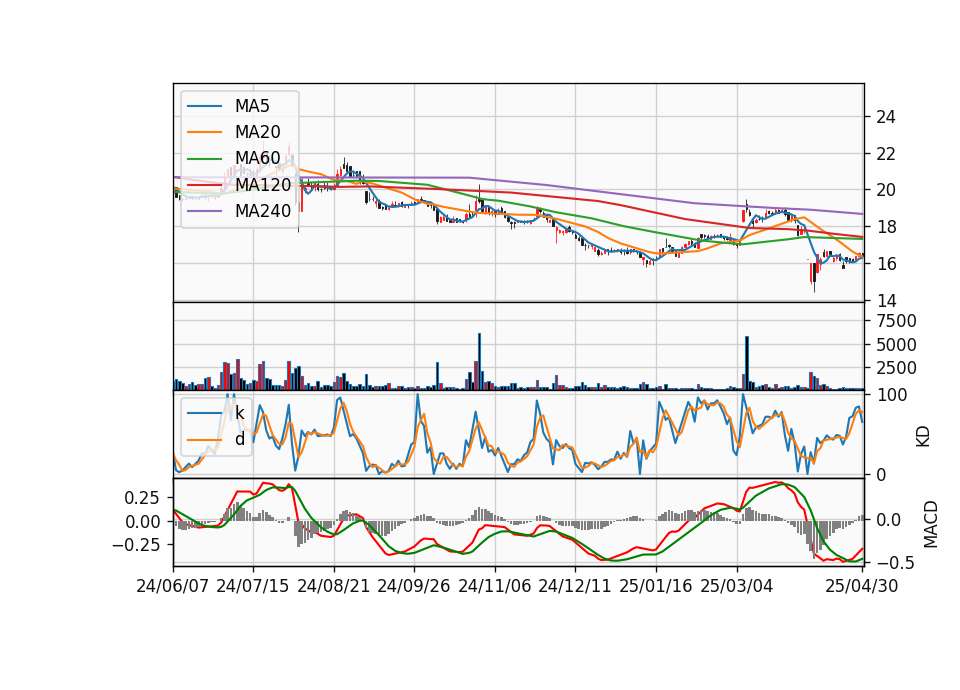The height and width of the screenshot is (690, 960).
Task: Click the MA60 legend label
Action: coord(258,158)
